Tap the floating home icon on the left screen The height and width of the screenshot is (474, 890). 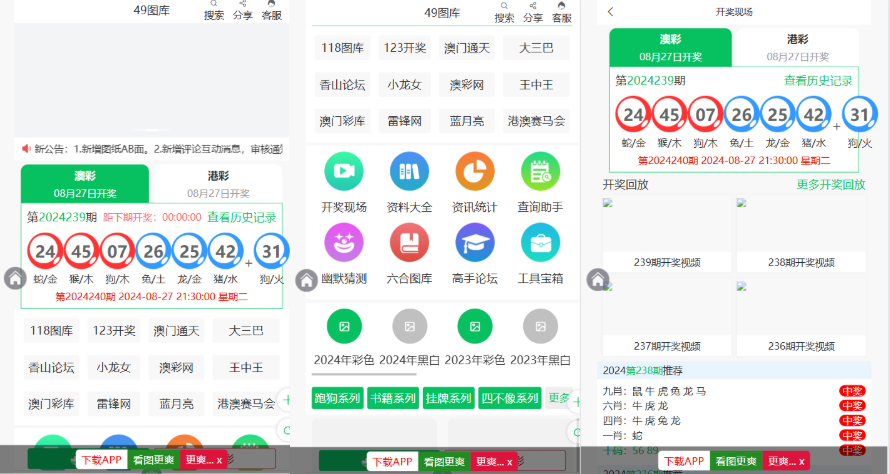point(15,279)
